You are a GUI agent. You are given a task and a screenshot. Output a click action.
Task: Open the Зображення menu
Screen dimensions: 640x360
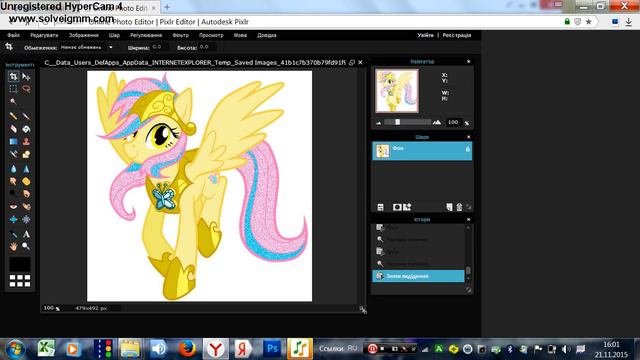click(84, 36)
